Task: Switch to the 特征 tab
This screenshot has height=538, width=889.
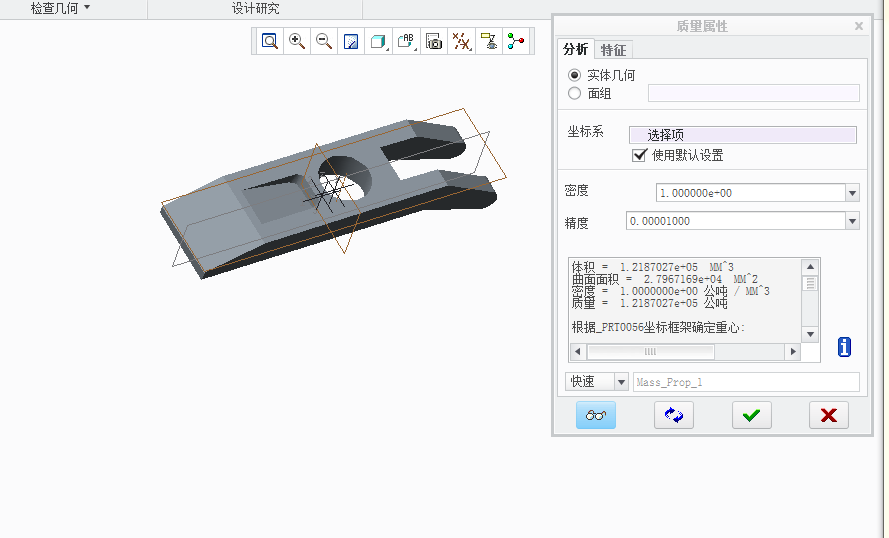Action: click(x=614, y=50)
